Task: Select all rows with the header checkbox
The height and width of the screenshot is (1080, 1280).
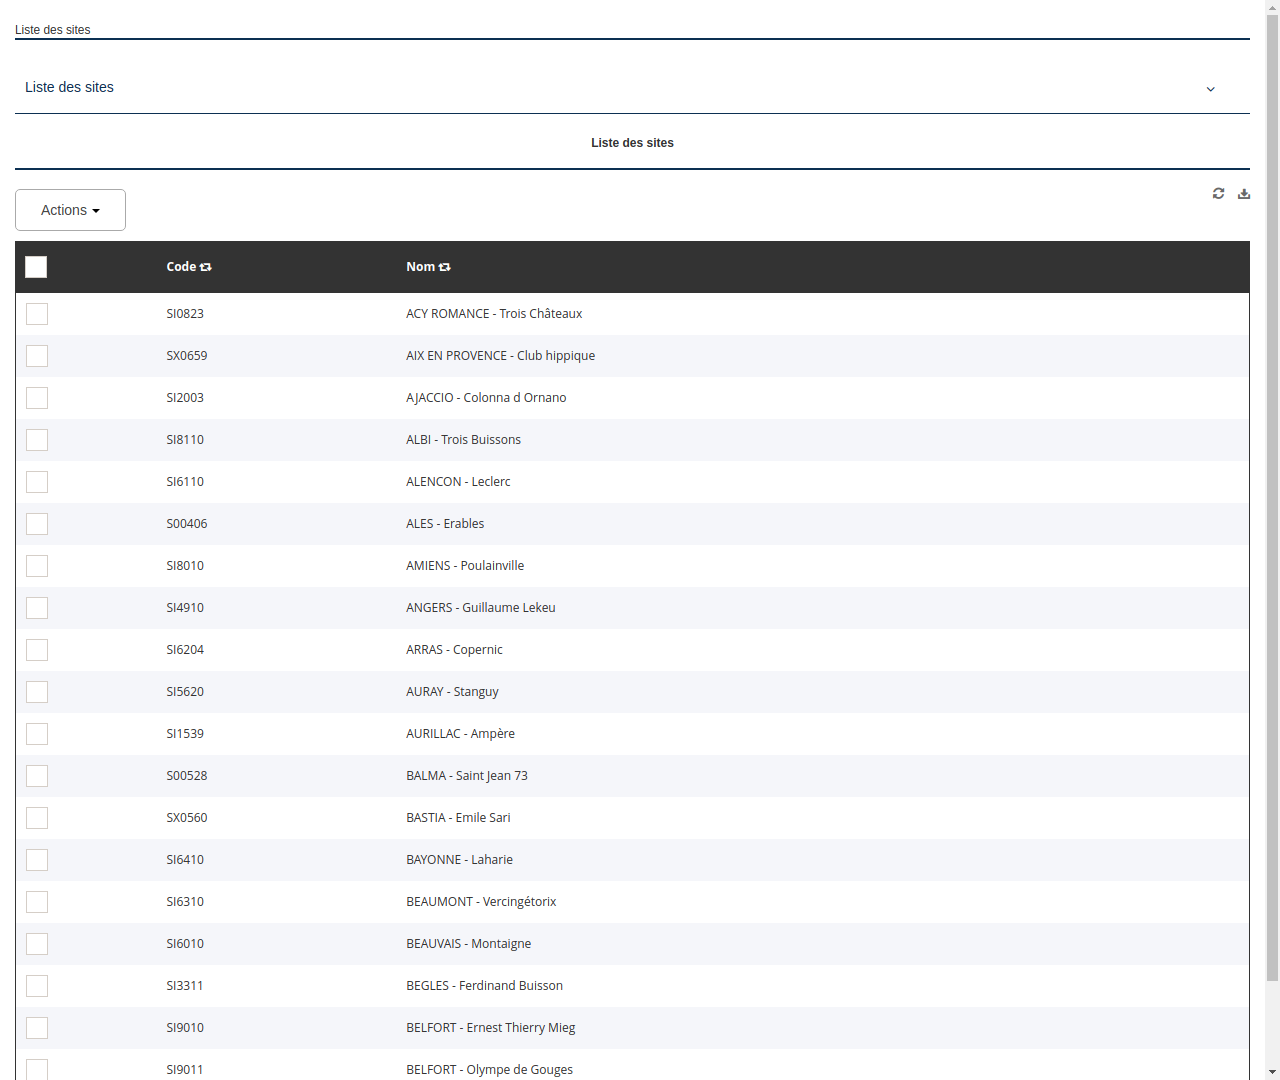Action: click(36, 267)
